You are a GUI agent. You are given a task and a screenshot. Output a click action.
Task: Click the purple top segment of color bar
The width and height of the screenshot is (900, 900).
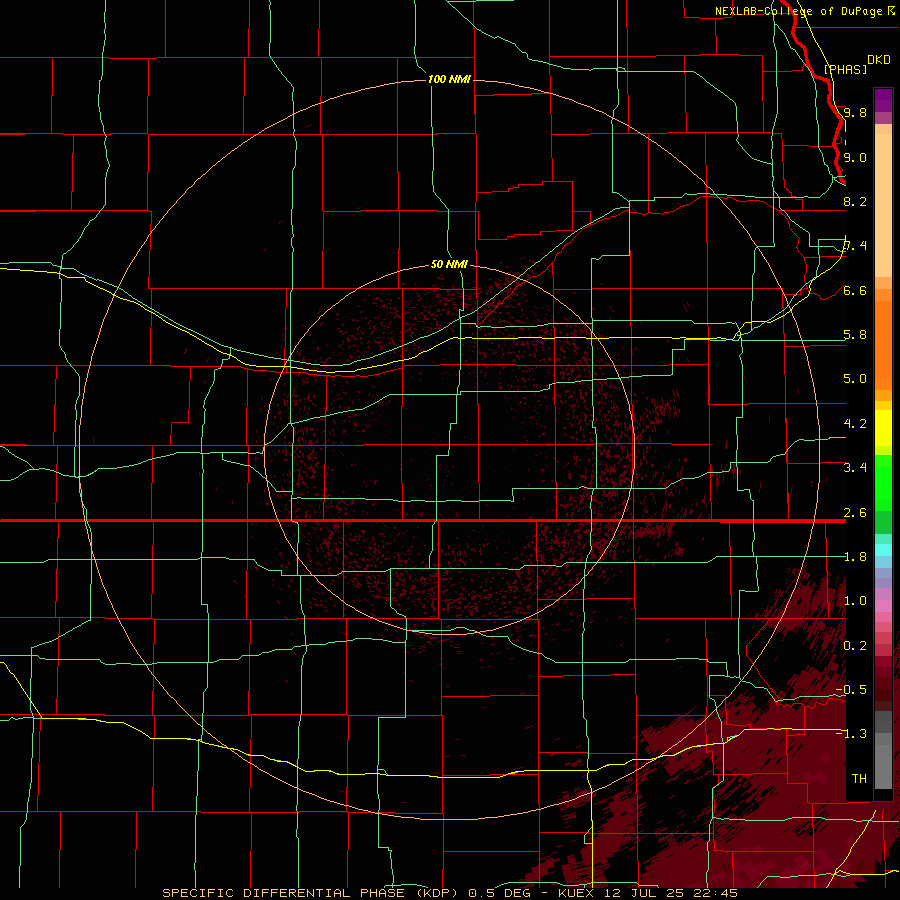(x=883, y=100)
